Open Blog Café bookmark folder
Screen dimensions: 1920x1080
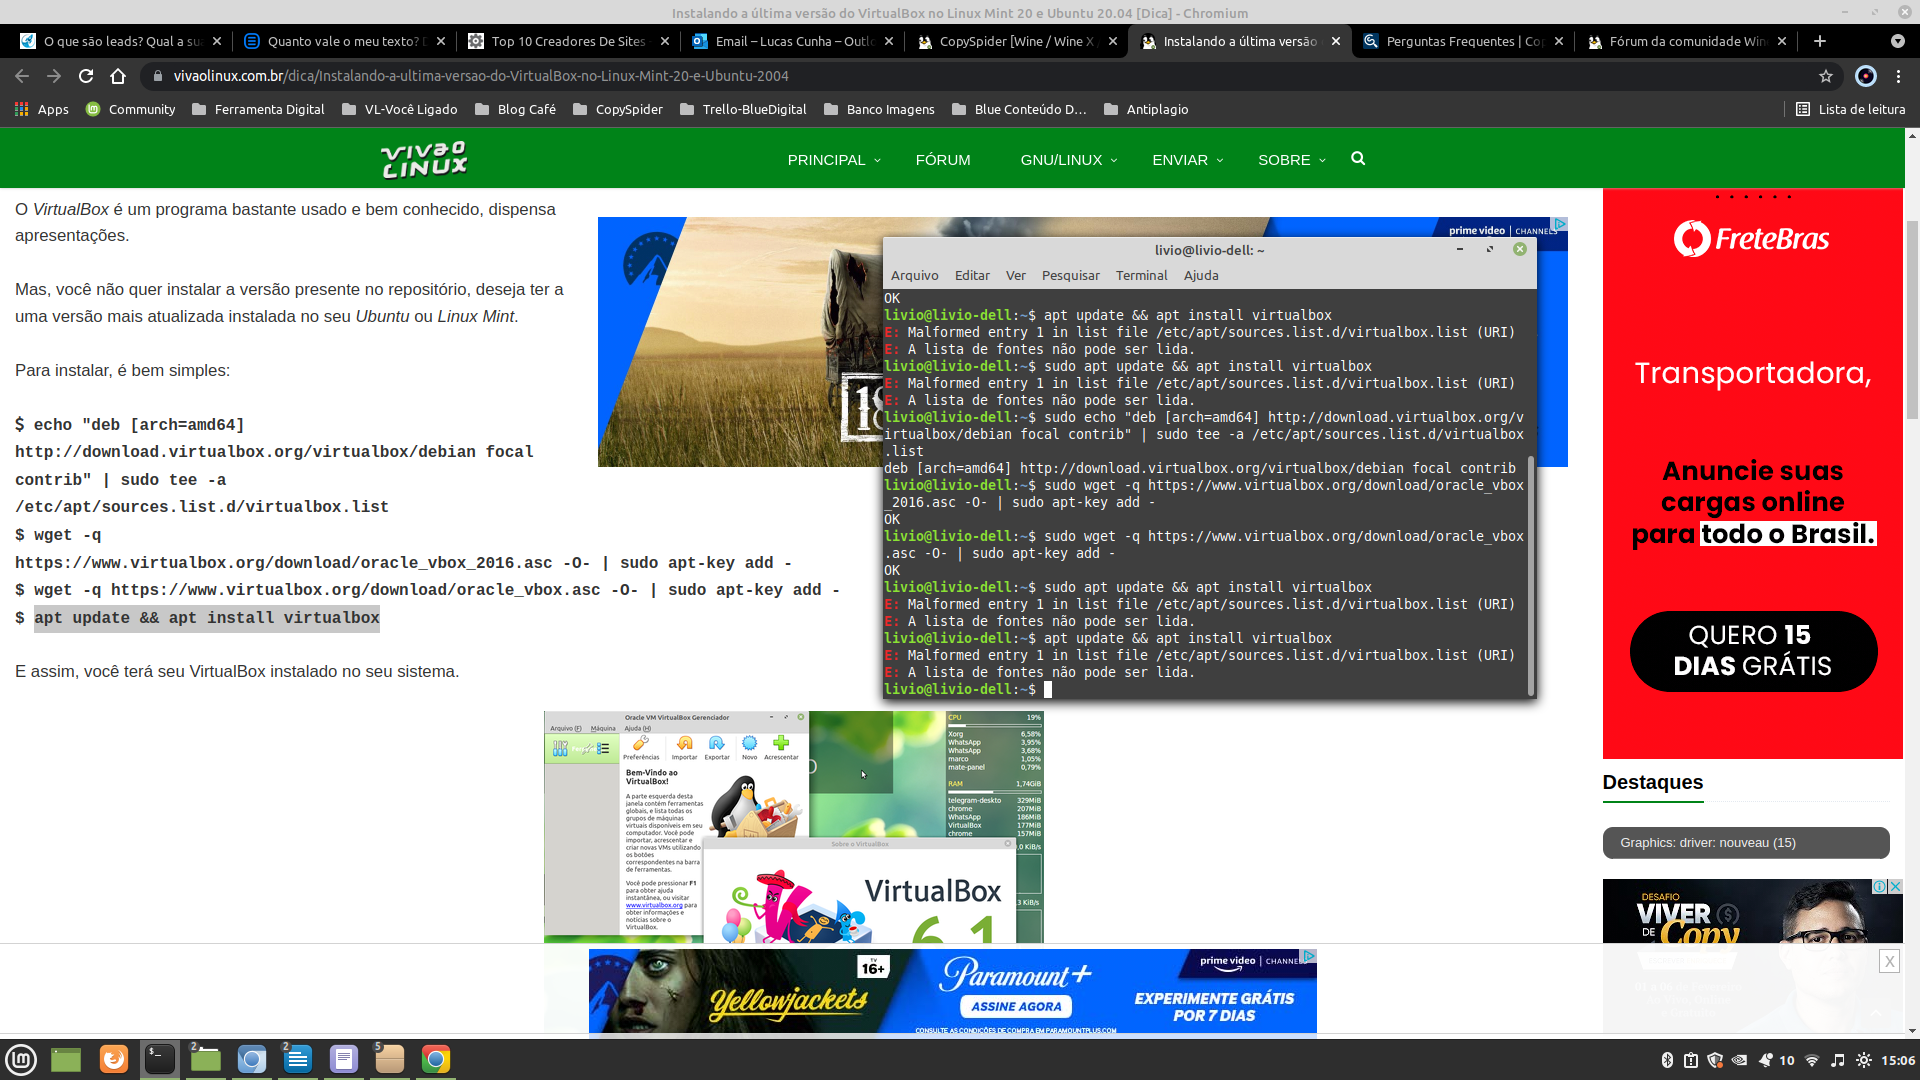pyautogui.click(x=515, y=109)
